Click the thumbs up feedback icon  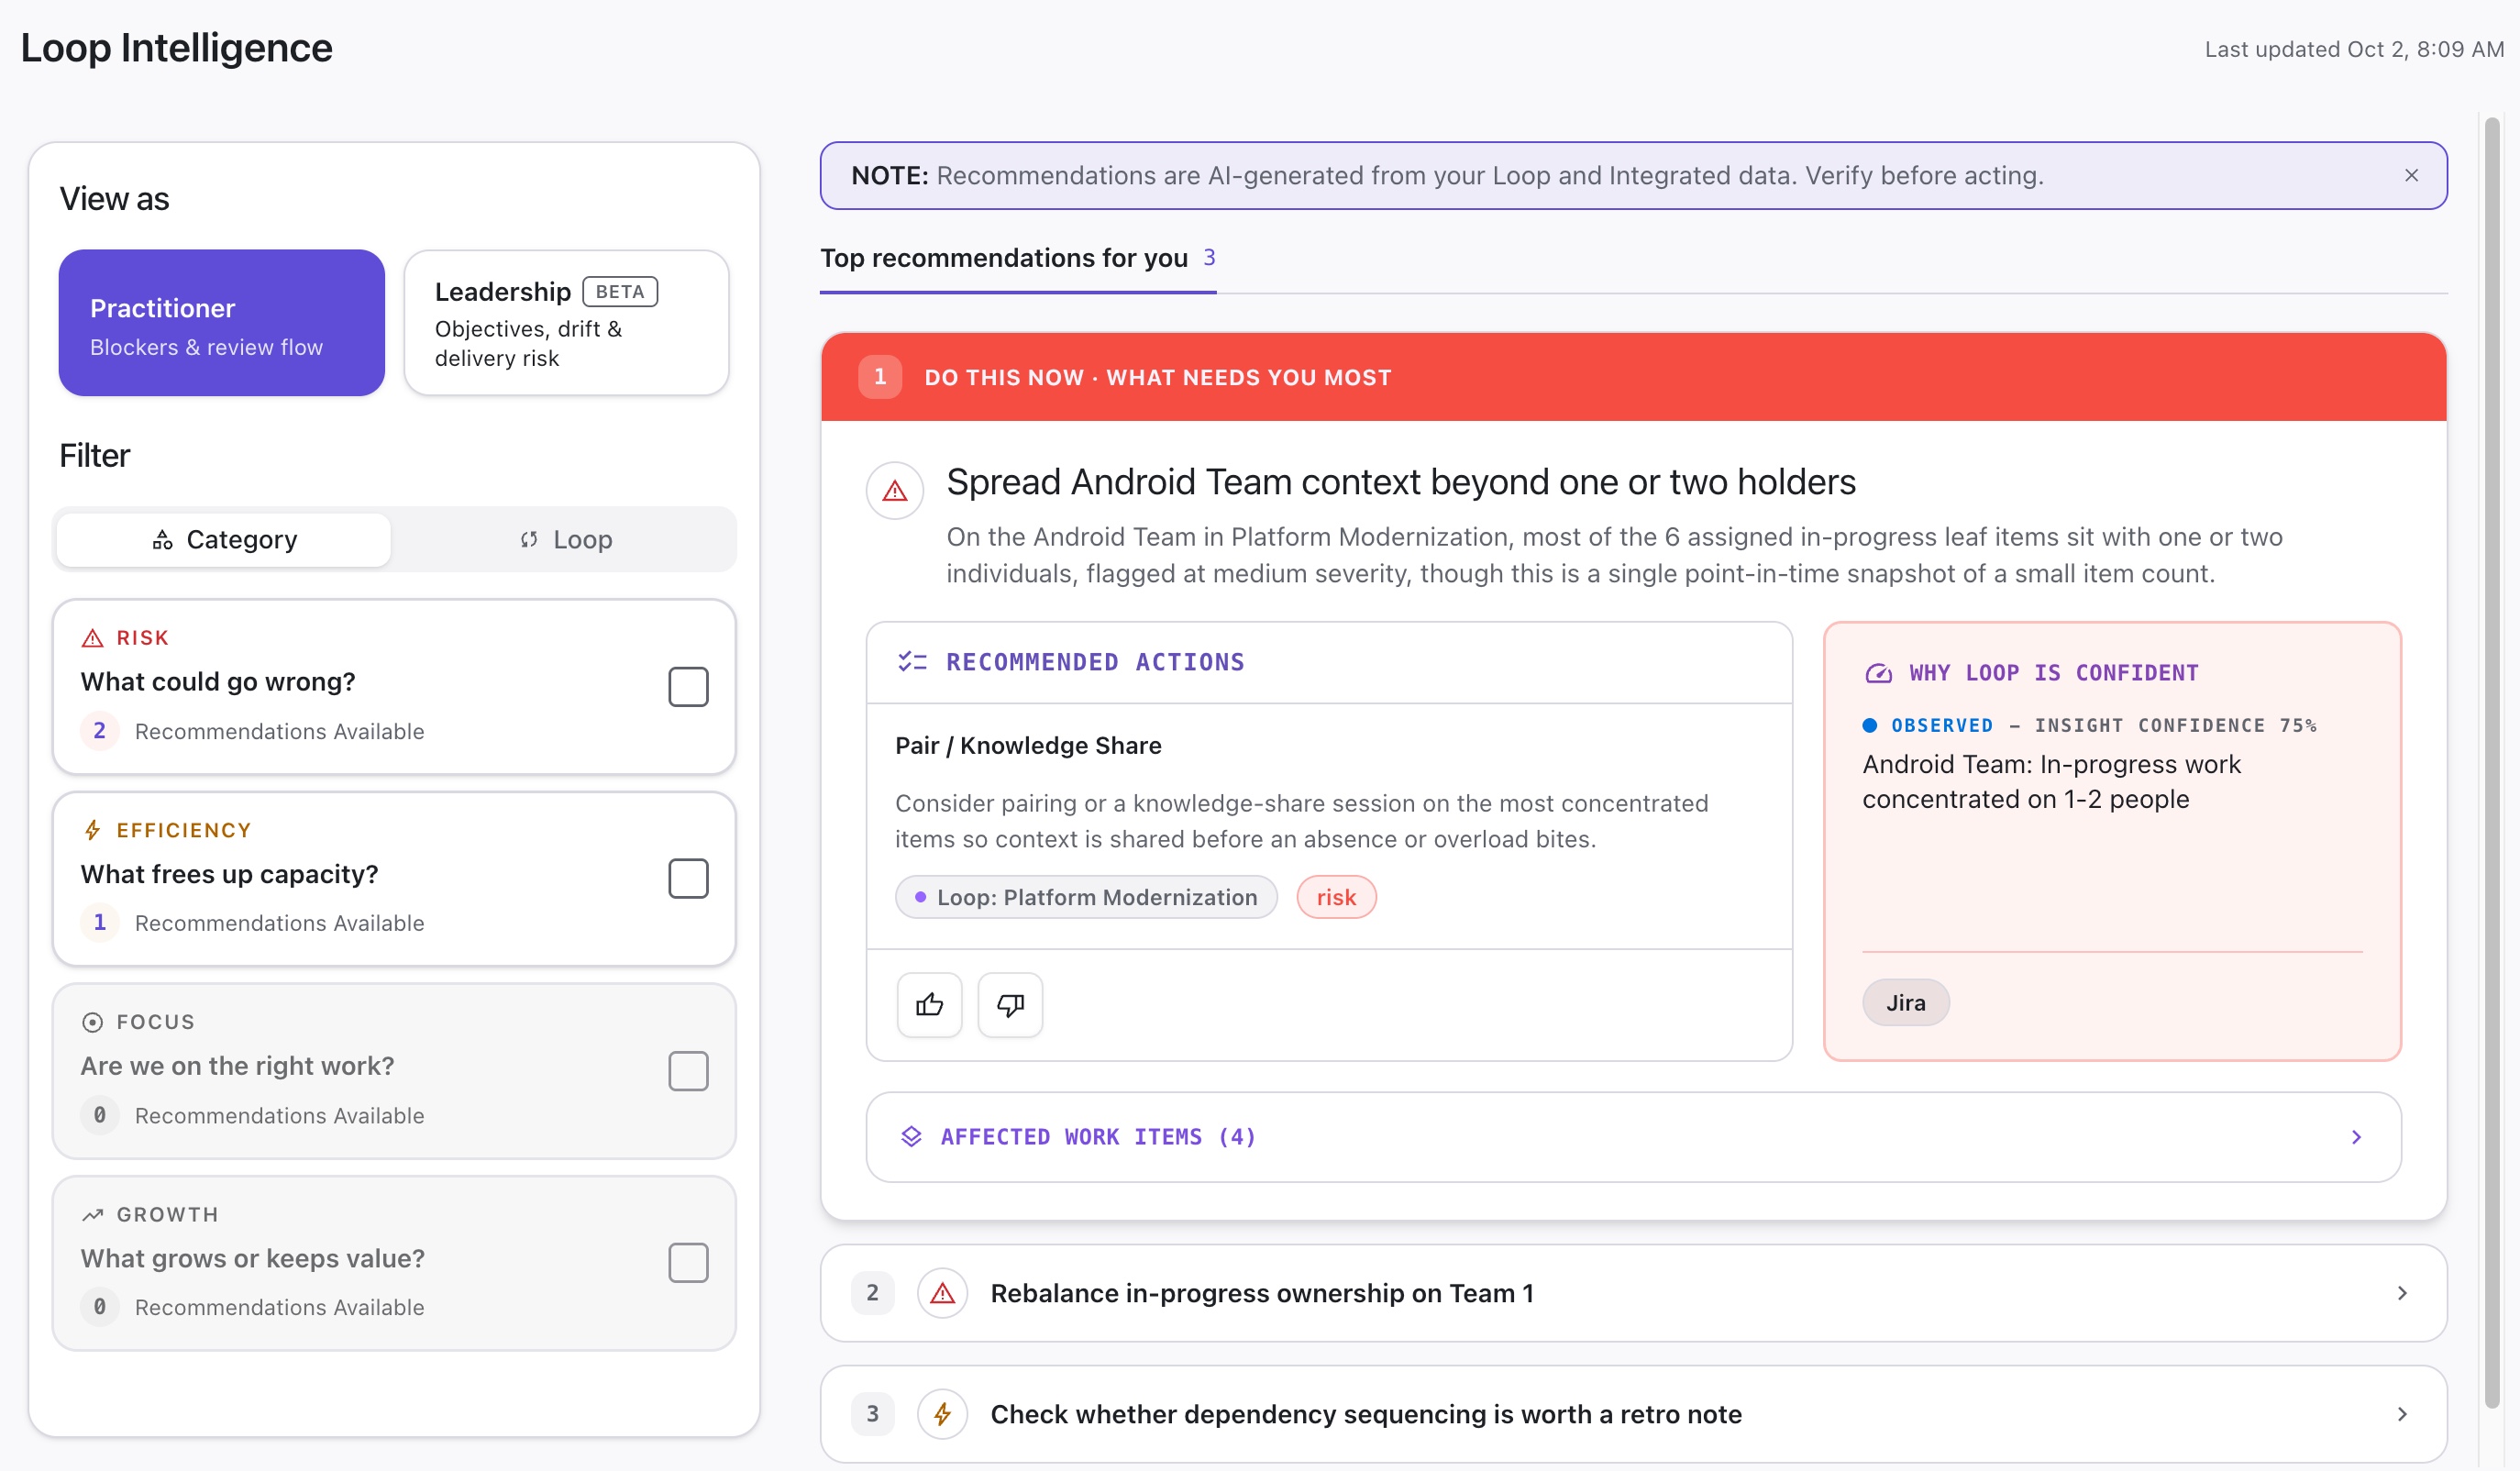tap(929, 1004)
